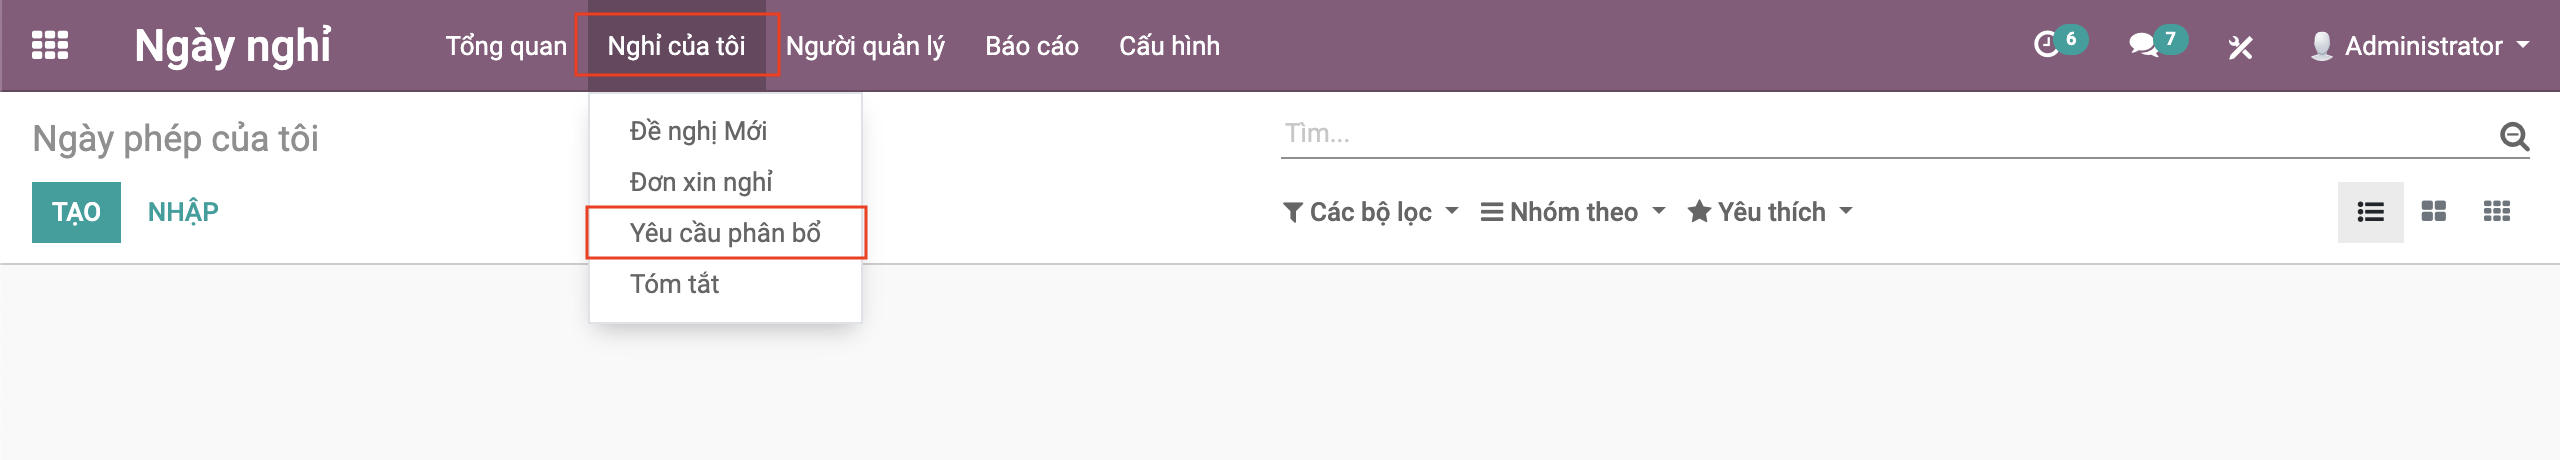The image size is (2560, 460).
Task: Switch to the grid view icon
Action: tap(2496, 212)
